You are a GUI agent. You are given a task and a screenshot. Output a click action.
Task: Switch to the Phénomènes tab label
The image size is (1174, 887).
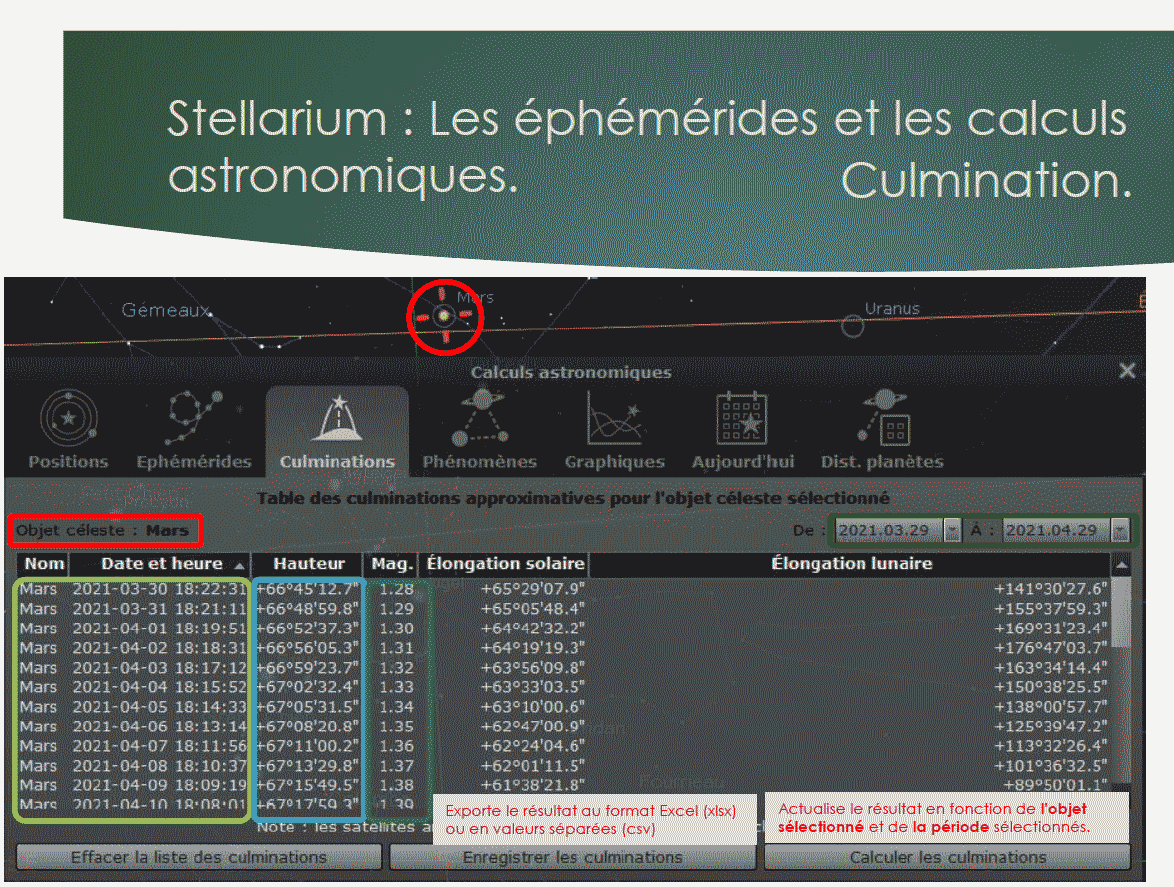point(480,462)
